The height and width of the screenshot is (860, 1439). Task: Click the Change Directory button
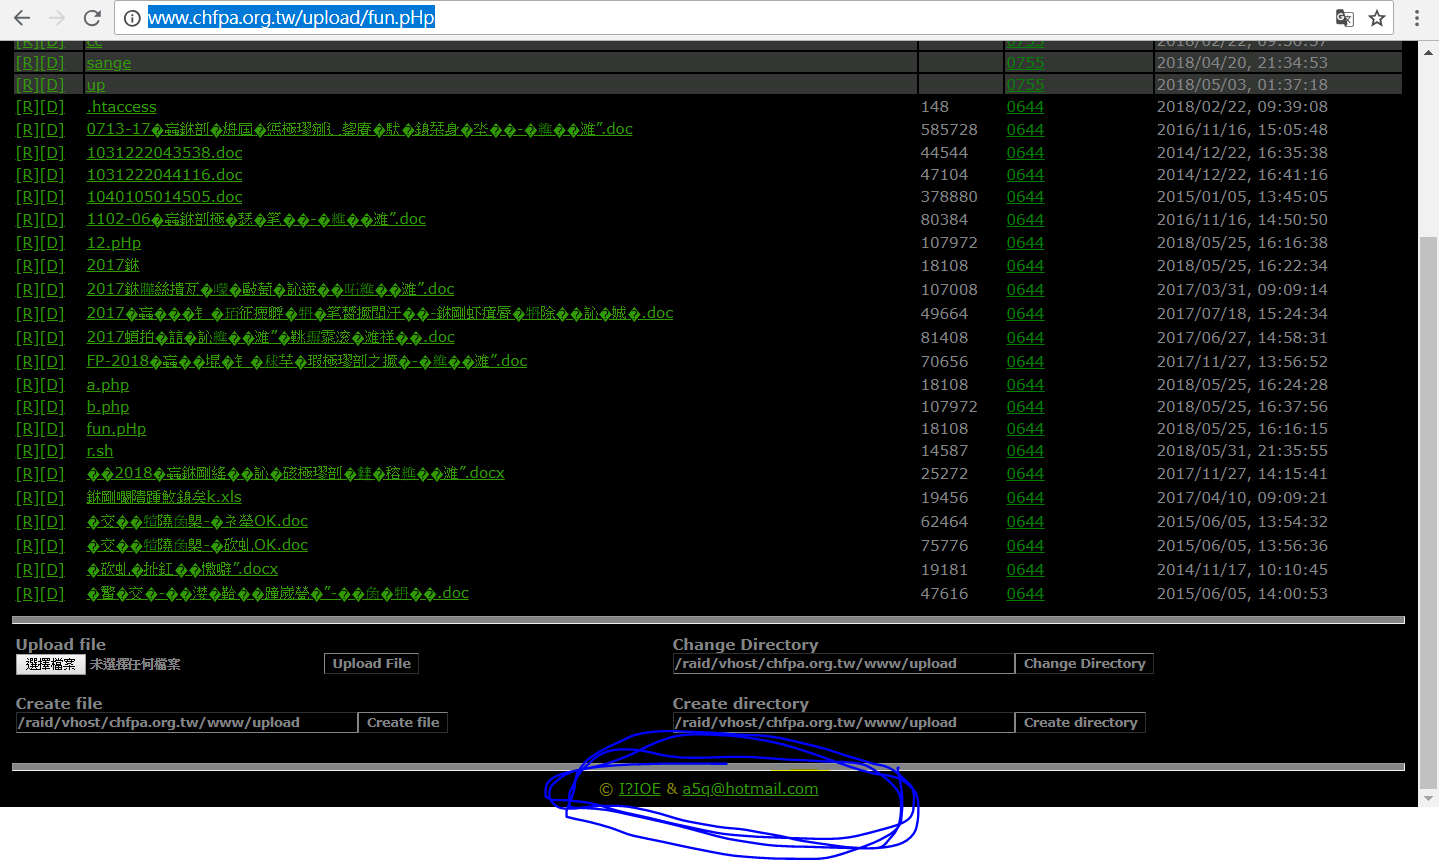pyautogui.click(x=1084, y=664)
